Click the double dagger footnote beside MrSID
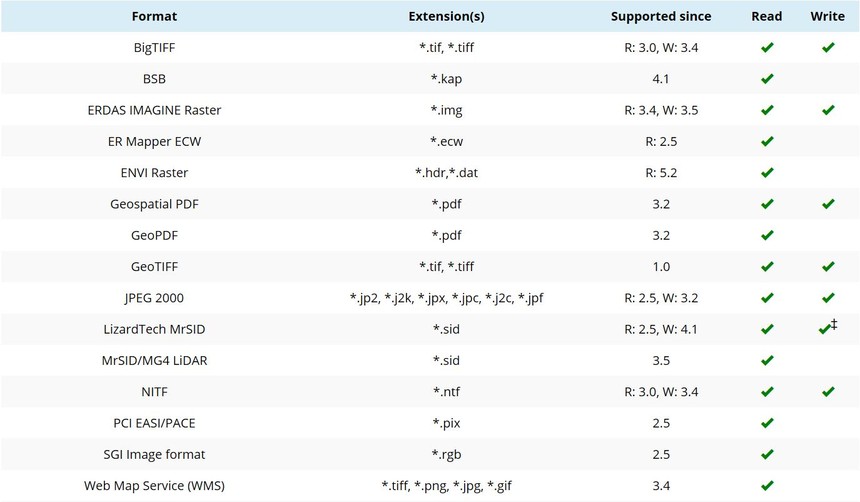The width and height of the screenshot is (860, 502). pos(834,324)
